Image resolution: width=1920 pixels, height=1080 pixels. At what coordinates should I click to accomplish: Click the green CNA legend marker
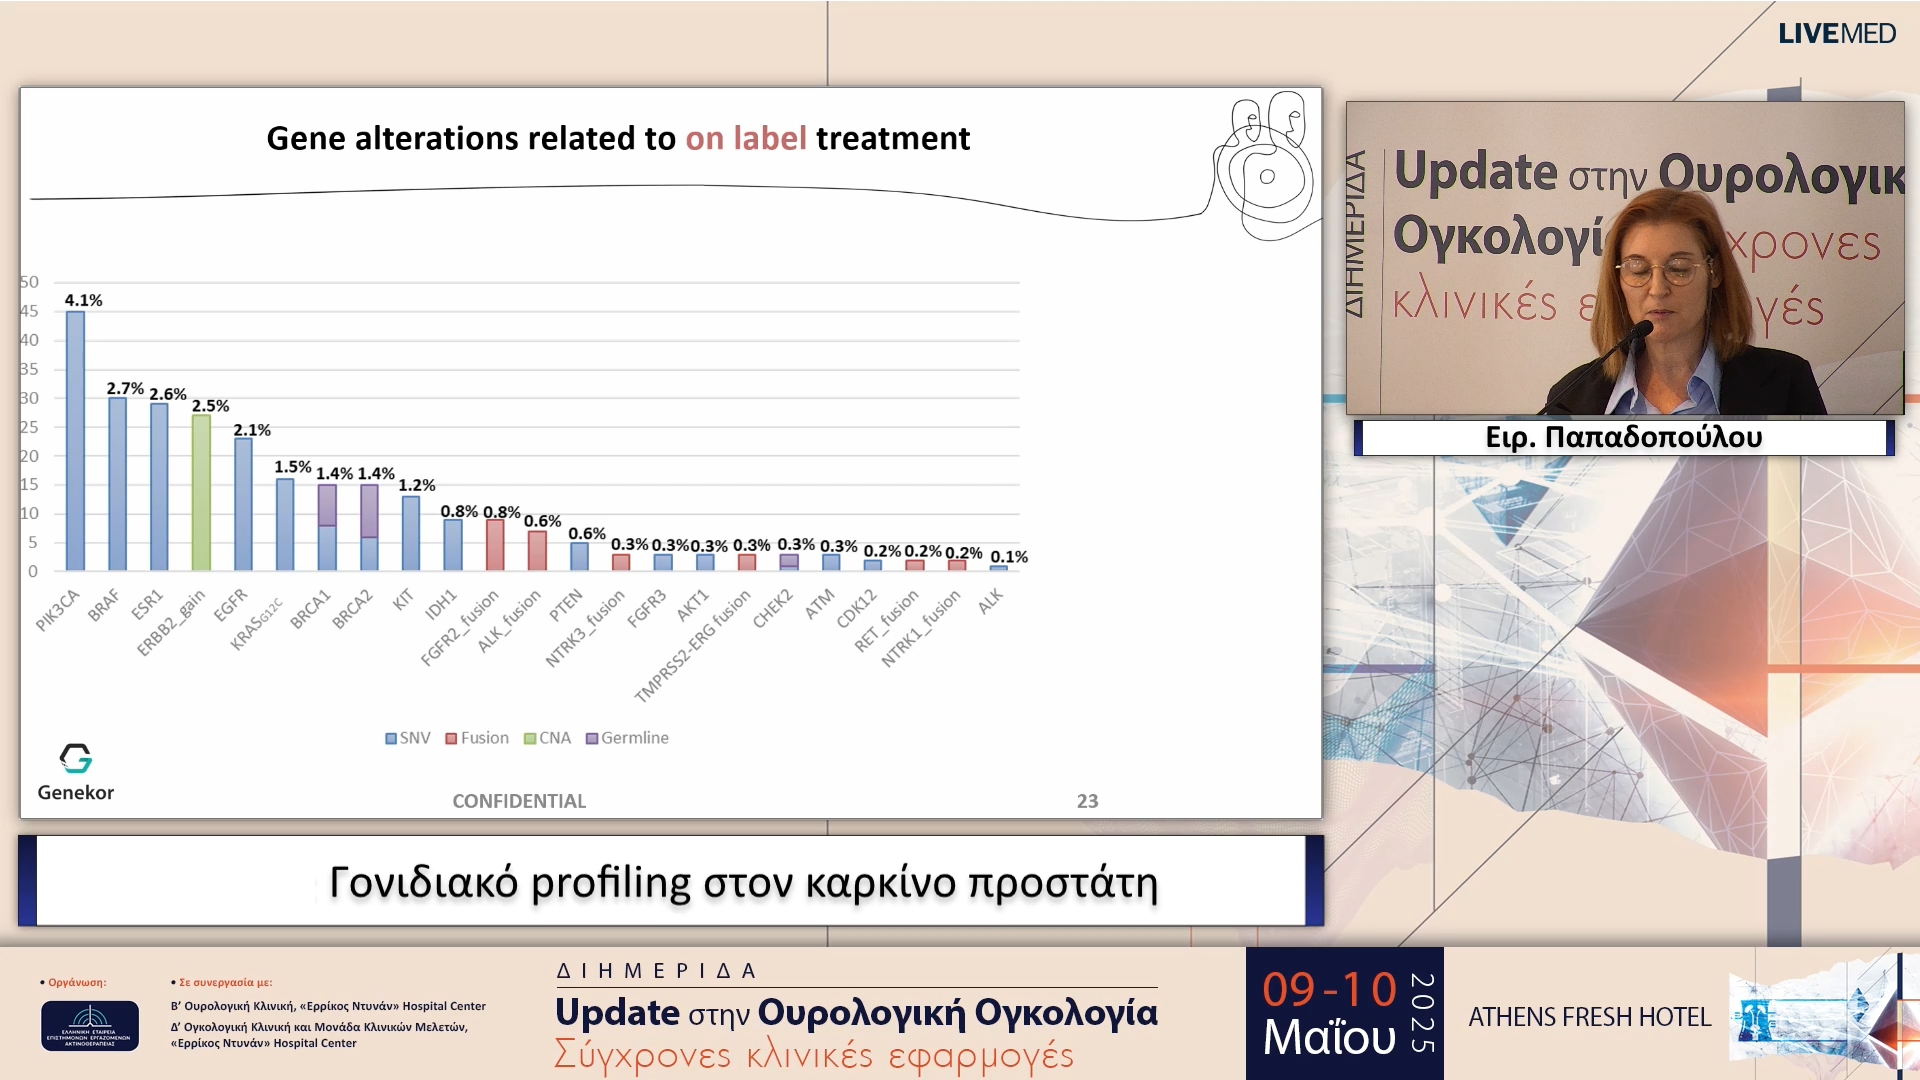click(x=528, y=738)
